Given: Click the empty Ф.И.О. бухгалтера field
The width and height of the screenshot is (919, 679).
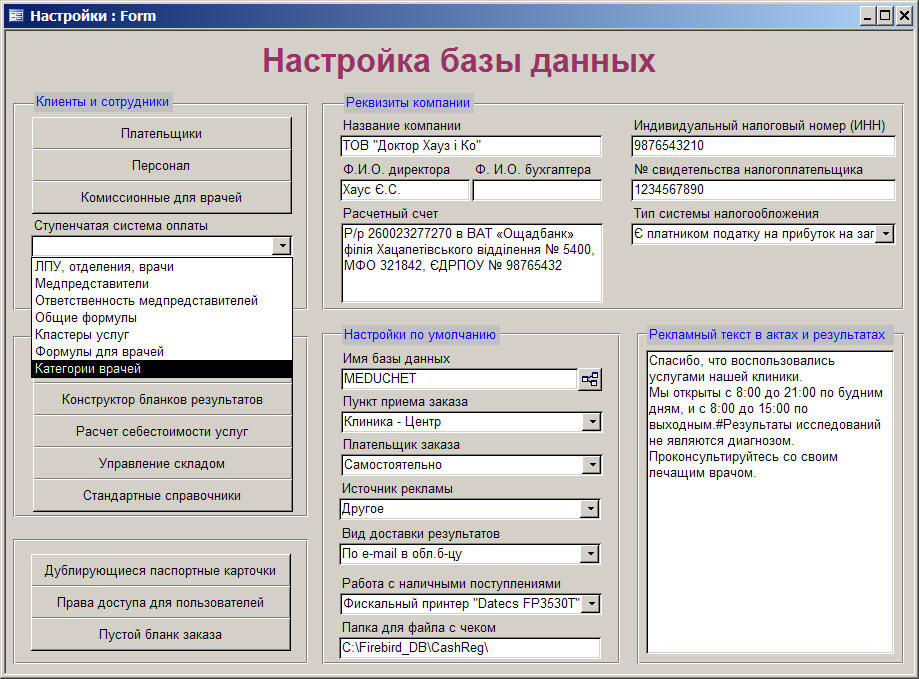Looking at the screenshot, I should pos(537,190).
